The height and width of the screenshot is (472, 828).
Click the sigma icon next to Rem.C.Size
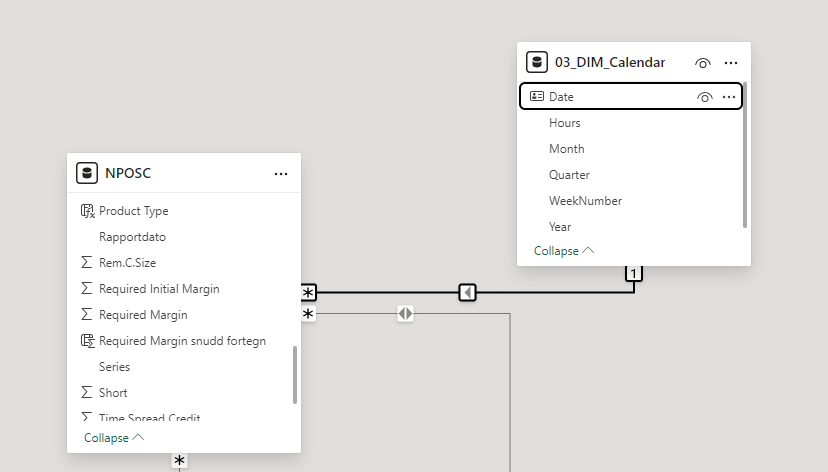point(87,262)
